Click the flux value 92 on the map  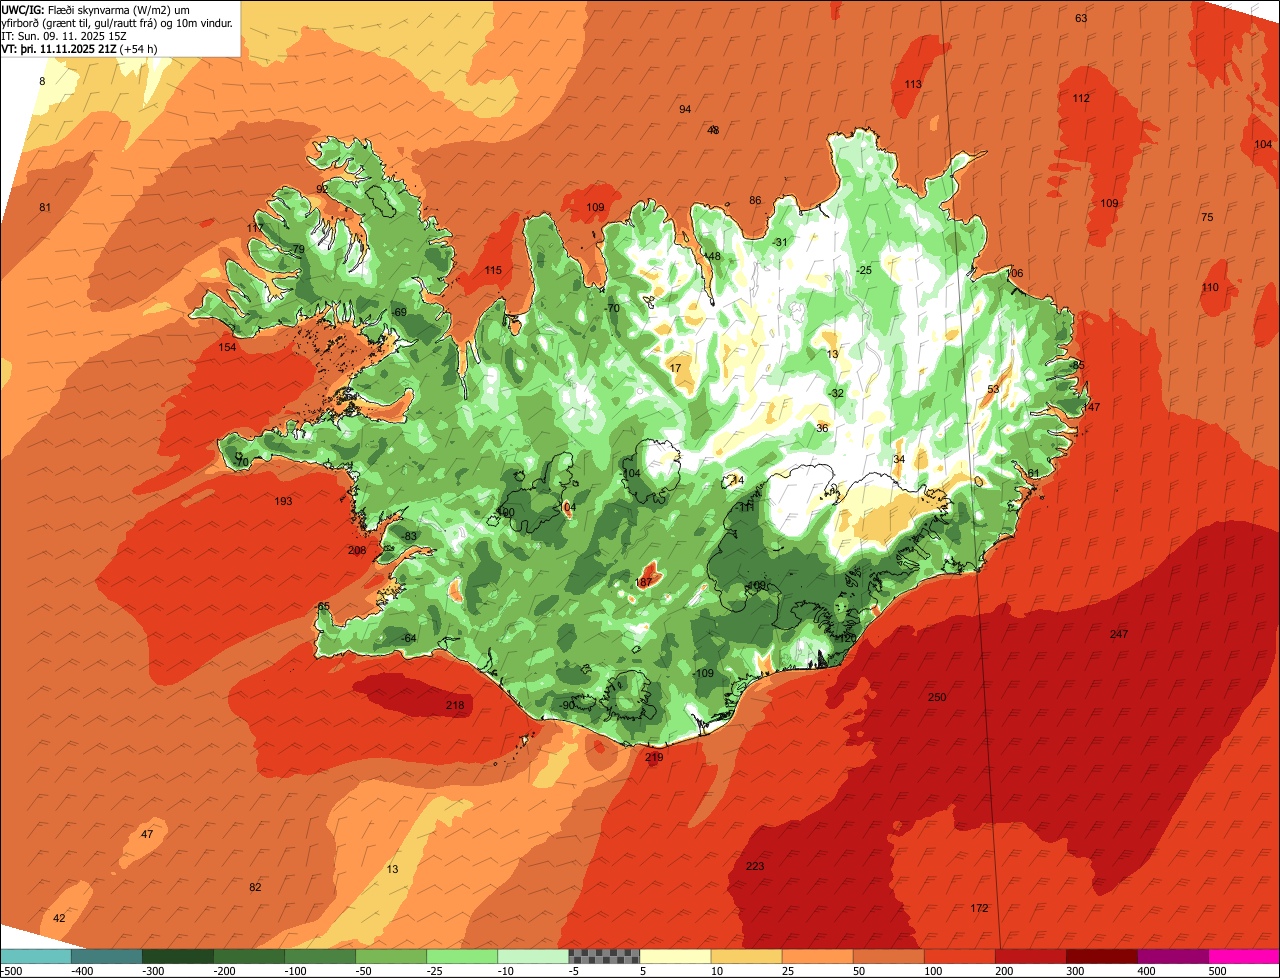click(322, 188)
